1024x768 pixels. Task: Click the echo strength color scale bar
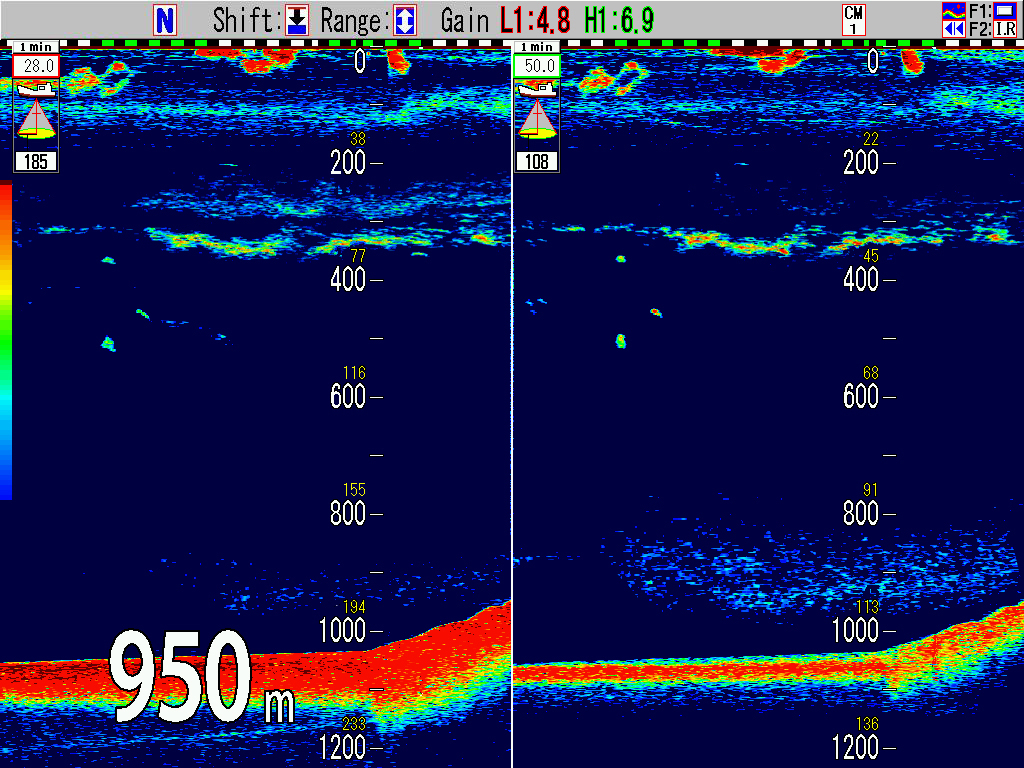pos(6,340)
